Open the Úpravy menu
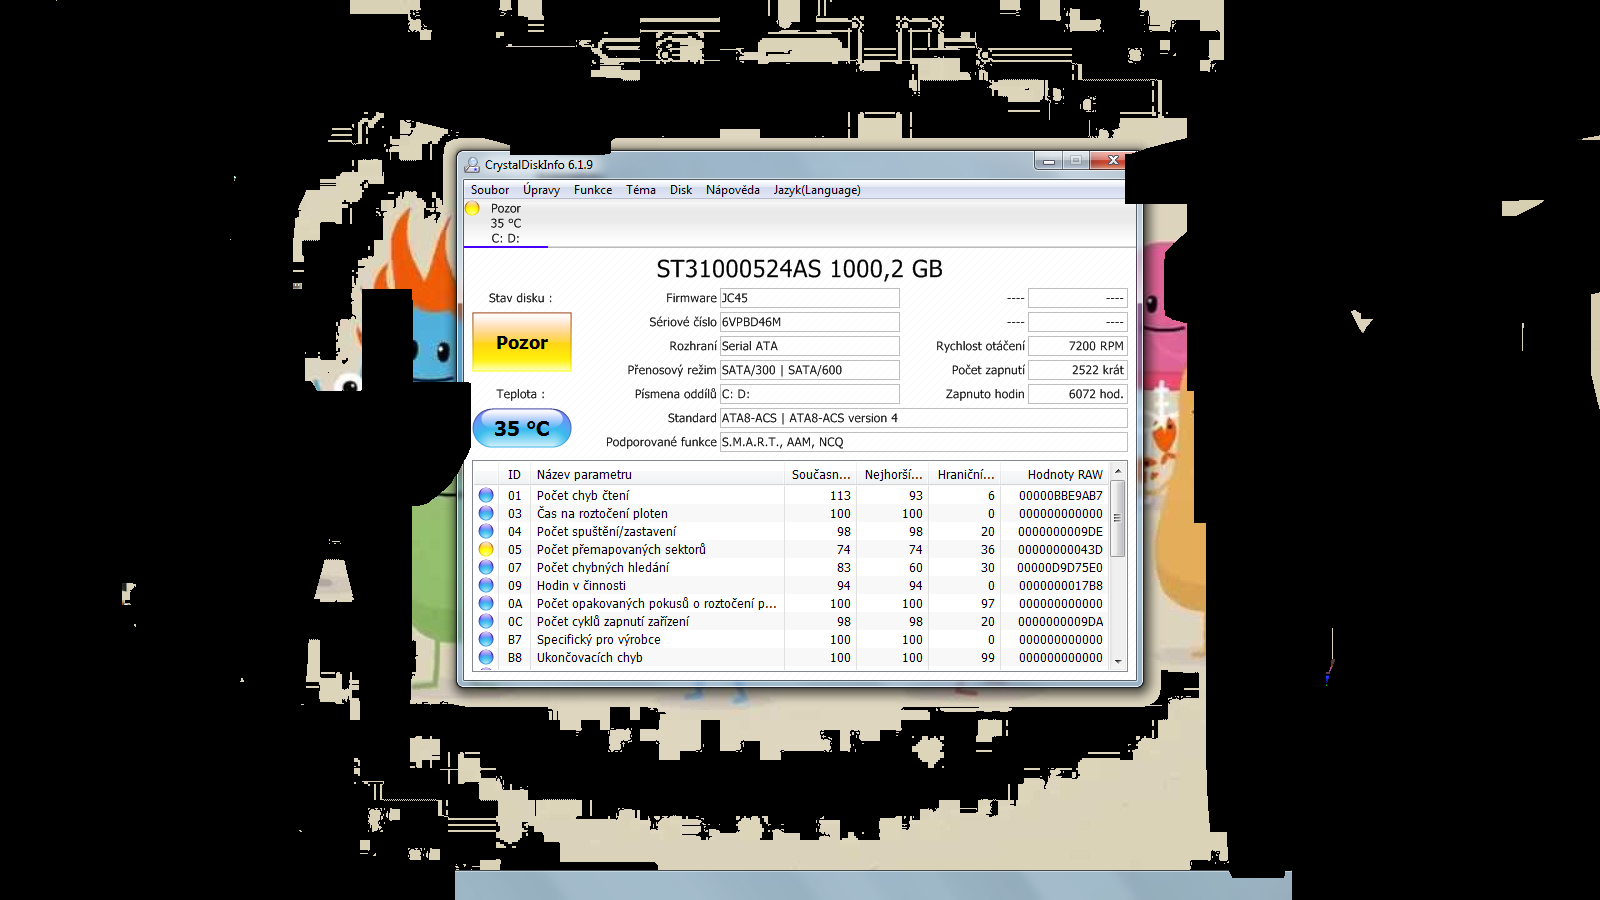The width and height of the screenshot is (1600, 900). 541,190
